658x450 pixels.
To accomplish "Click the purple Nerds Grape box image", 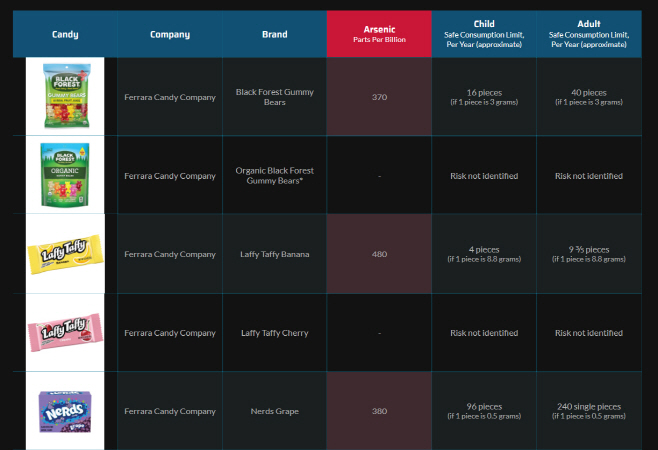I will pyautogui.click(x=65, y=411).
